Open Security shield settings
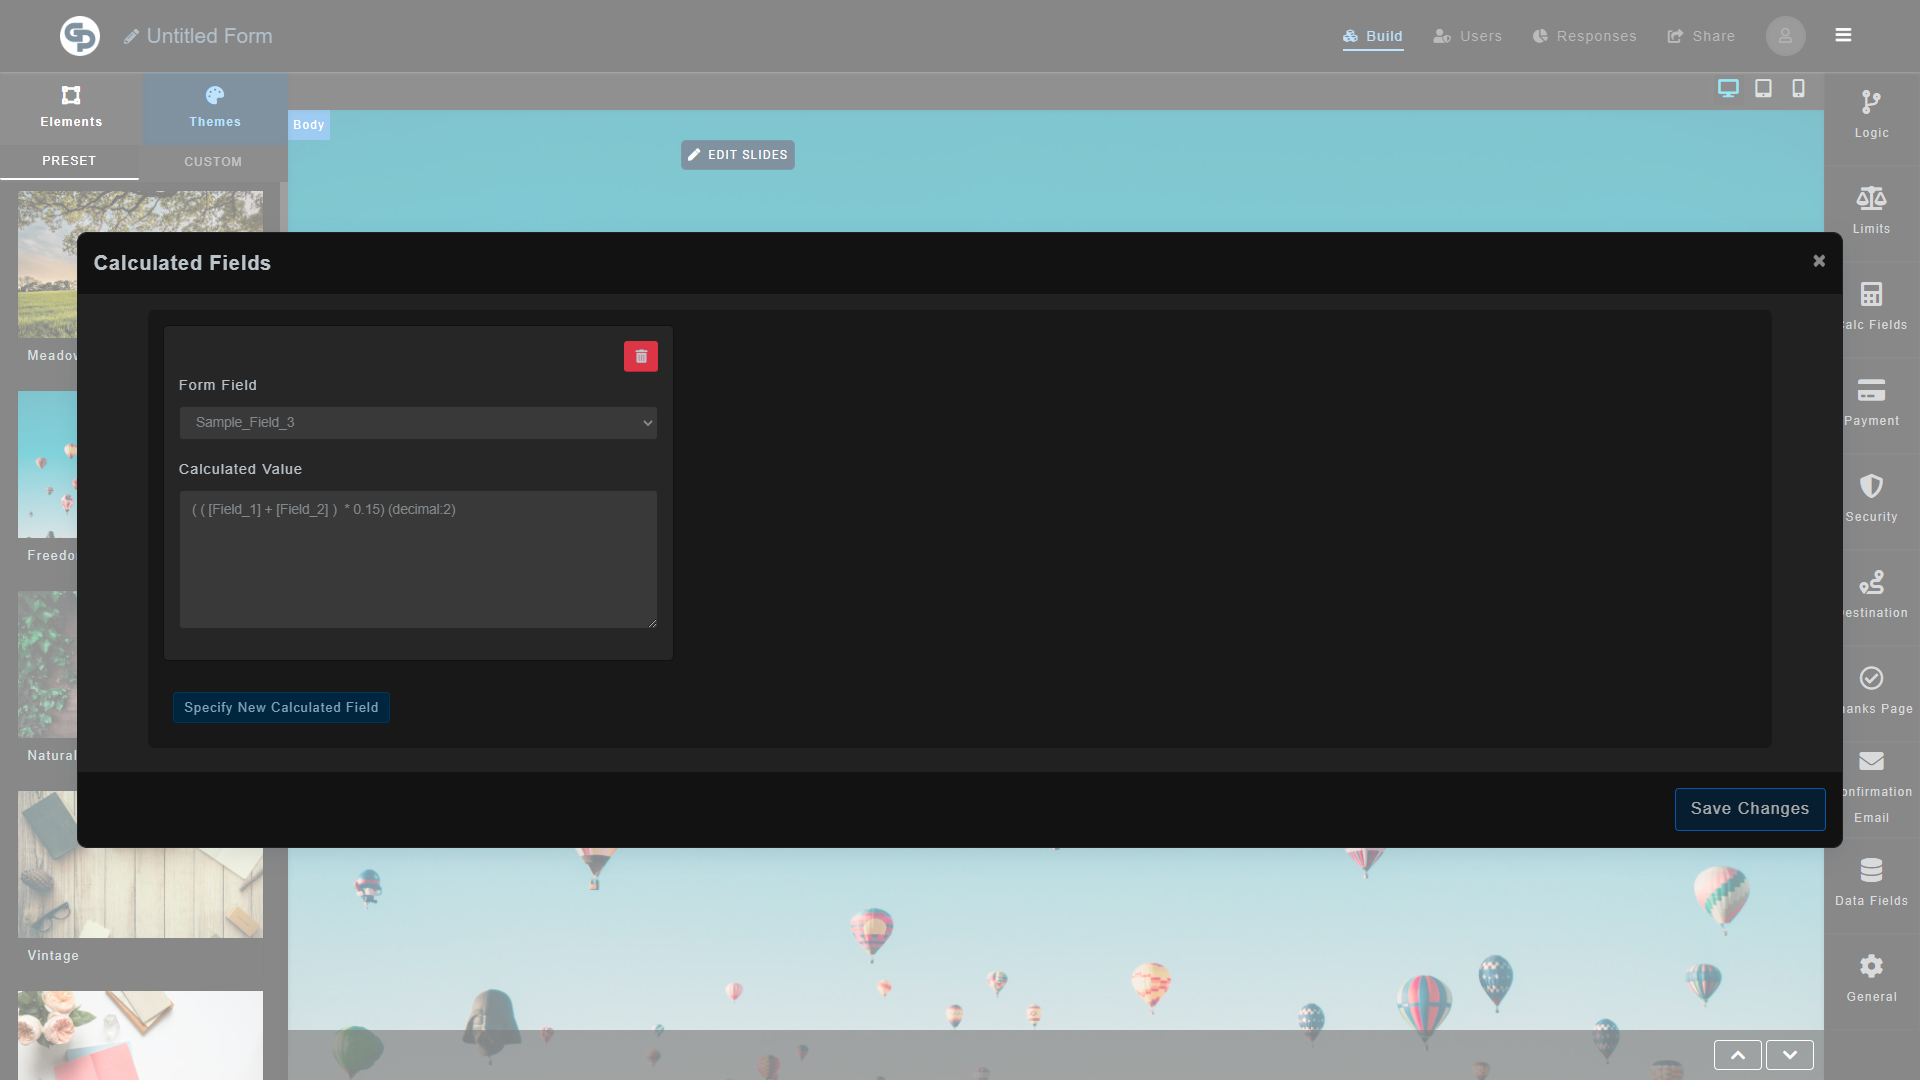Viewport: 1920px width, 1080px height. click(x=1871, y=487)
